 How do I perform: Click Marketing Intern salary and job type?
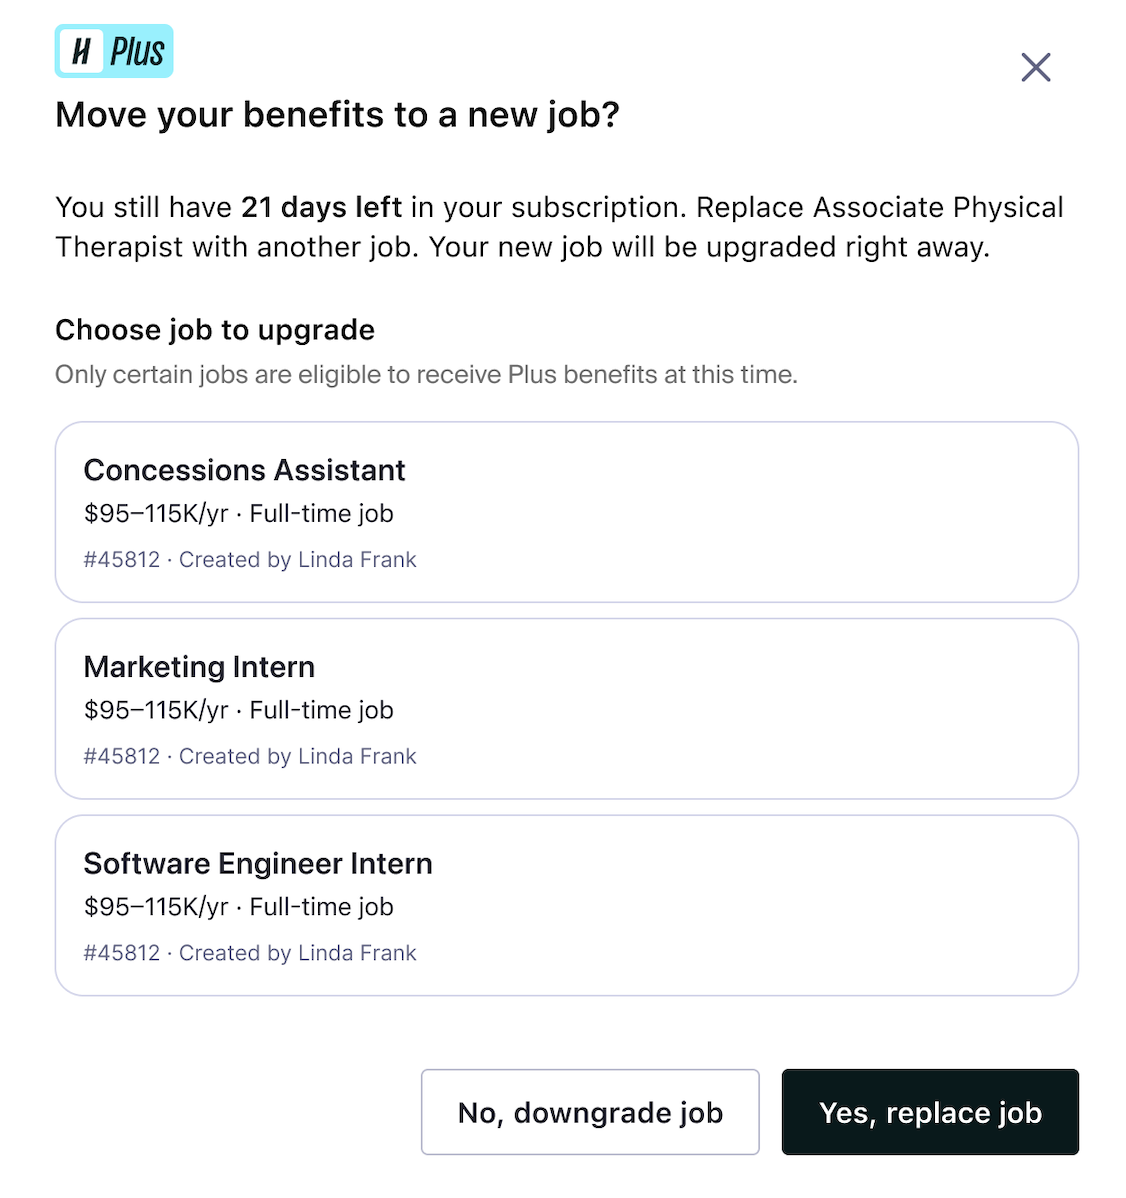pyautogui.click(x=238, y=710)
